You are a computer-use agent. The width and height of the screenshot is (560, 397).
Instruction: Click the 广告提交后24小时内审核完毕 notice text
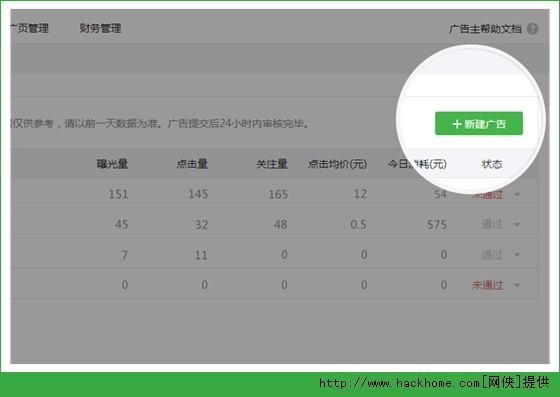point(238,124)
